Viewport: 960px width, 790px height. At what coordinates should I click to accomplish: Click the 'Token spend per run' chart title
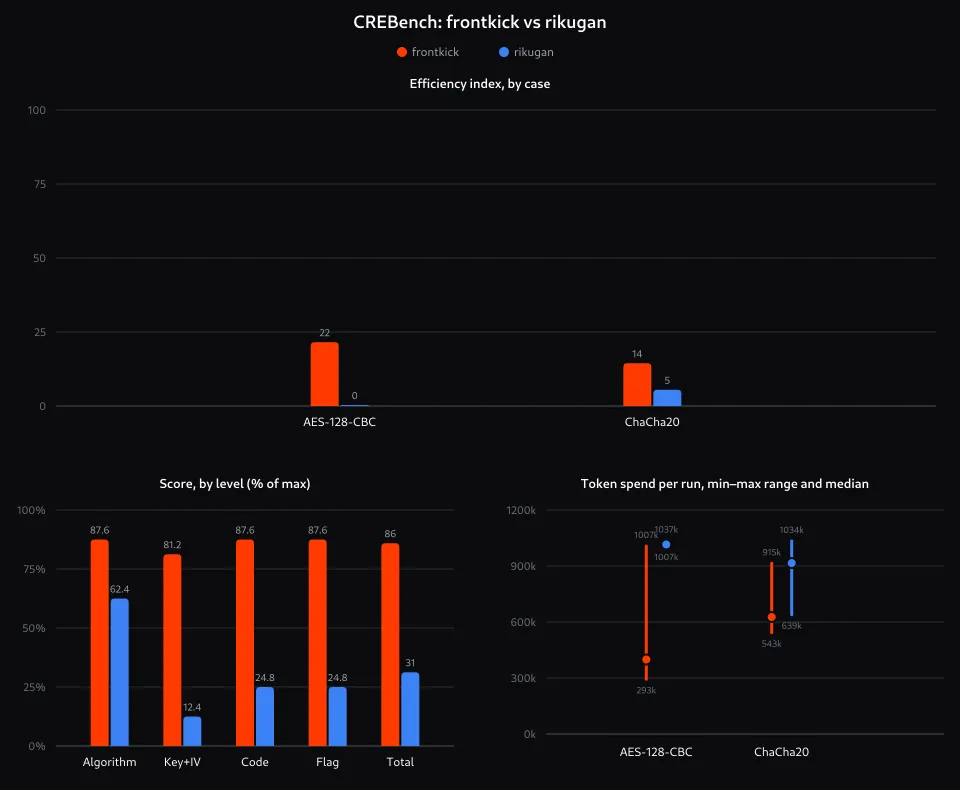725,484
